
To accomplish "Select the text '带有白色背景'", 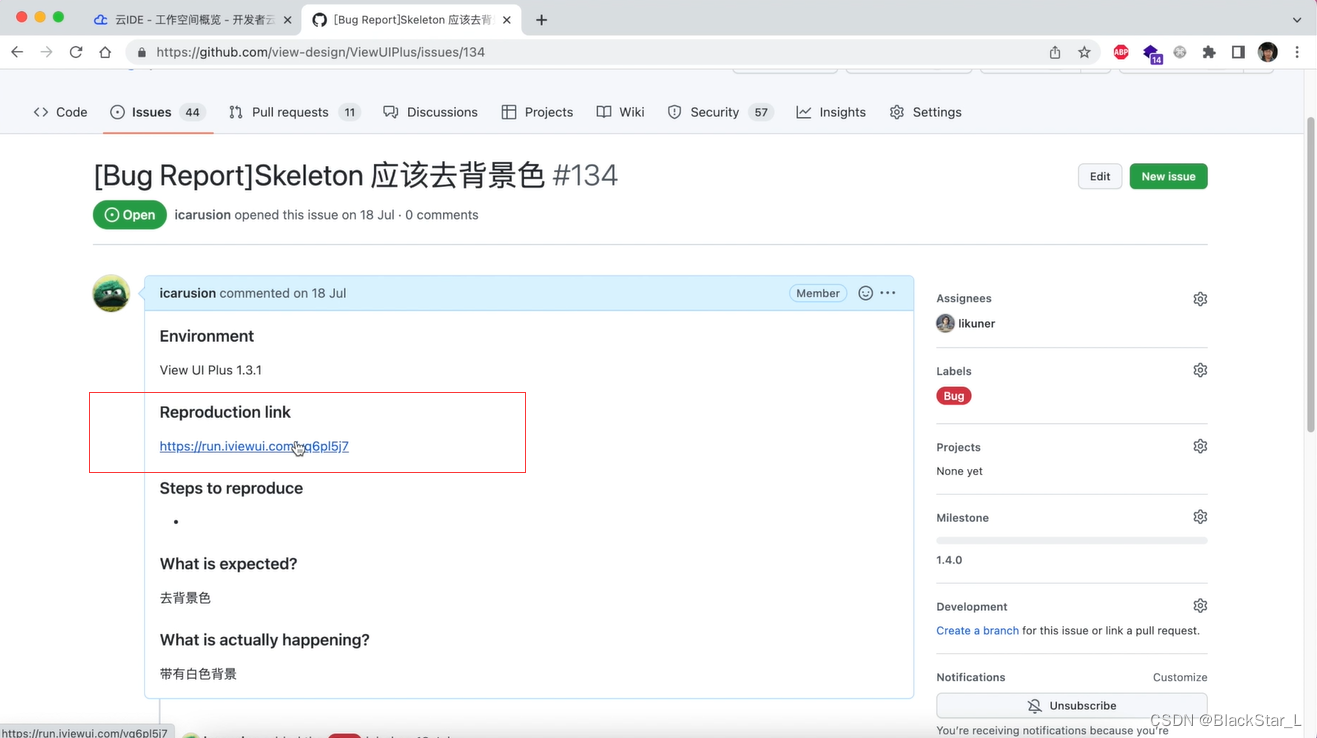I will pyautogui.click(x=198, y=674).
